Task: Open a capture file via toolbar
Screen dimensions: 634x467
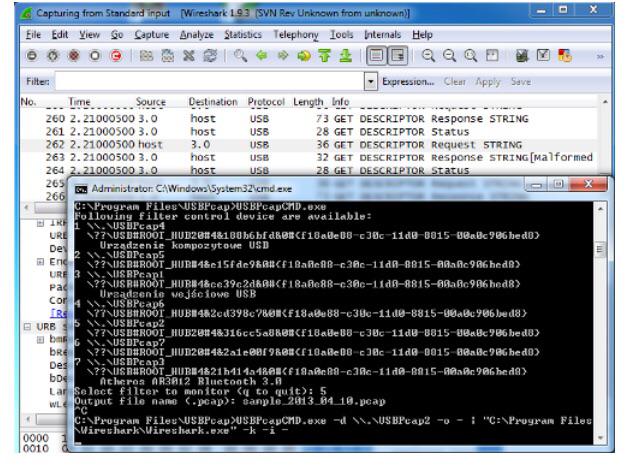Action: 146,55
